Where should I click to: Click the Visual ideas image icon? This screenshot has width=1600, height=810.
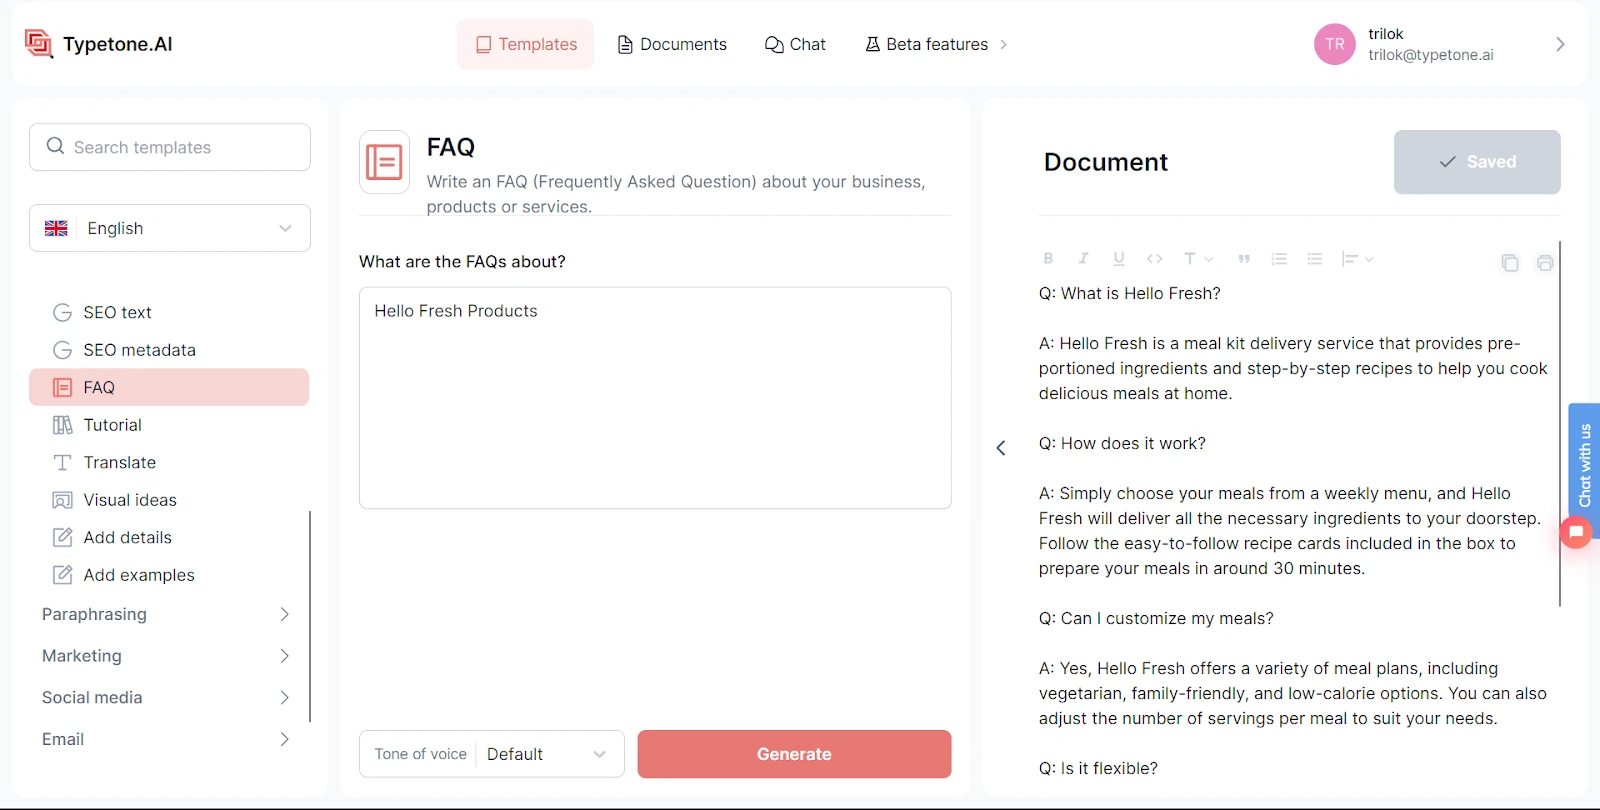click(x=62, y=500)
